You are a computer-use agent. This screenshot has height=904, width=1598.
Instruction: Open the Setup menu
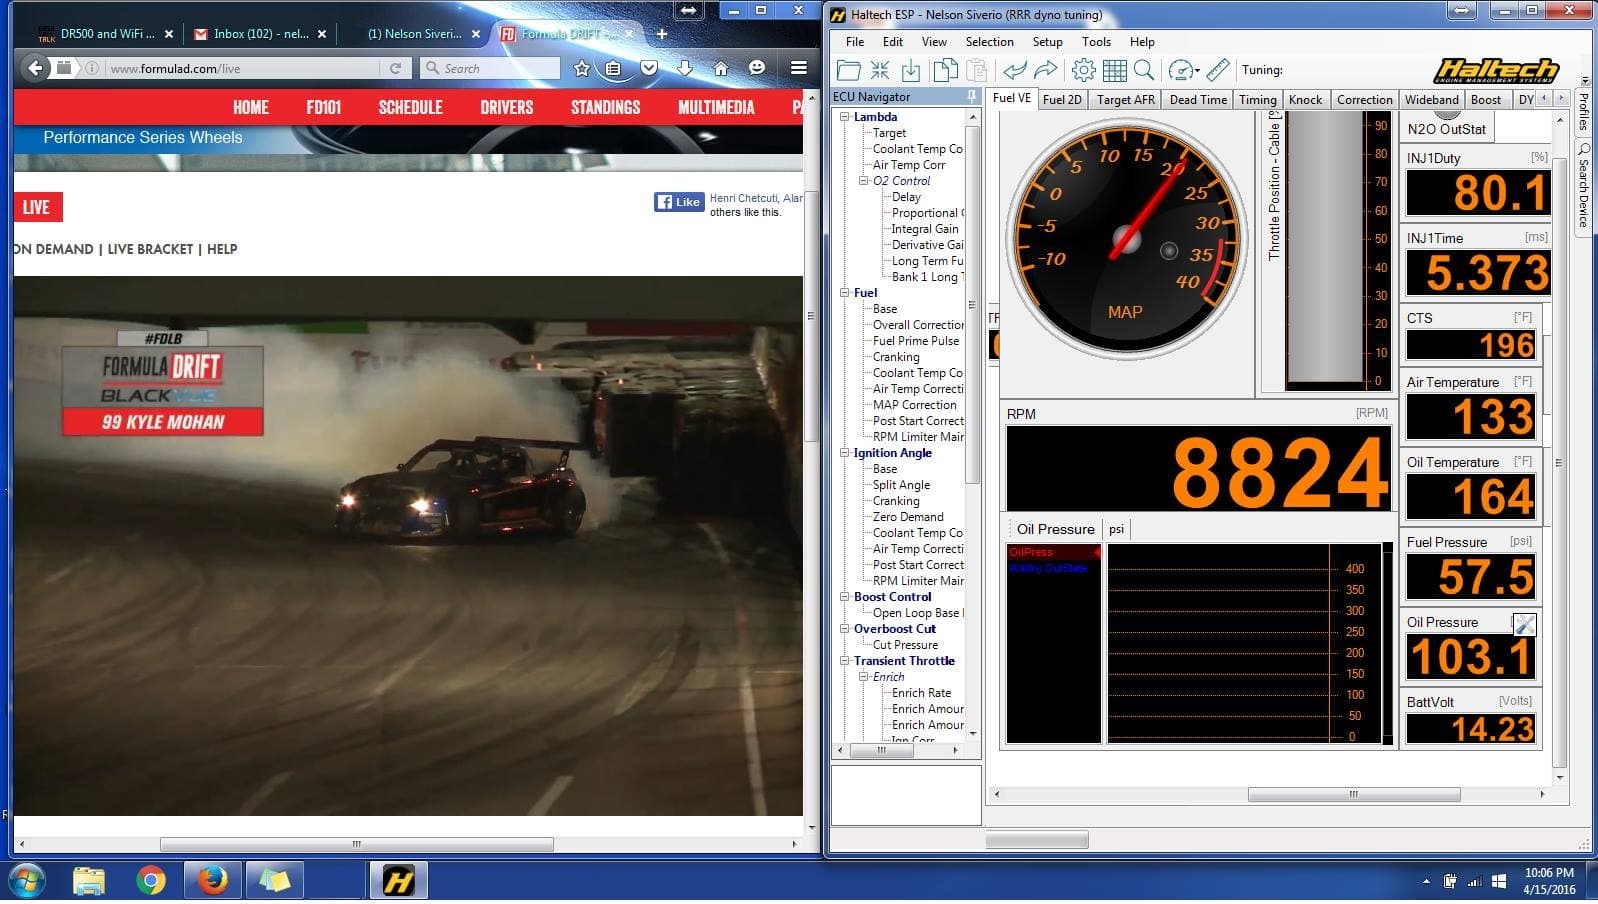coord(1047,42)
